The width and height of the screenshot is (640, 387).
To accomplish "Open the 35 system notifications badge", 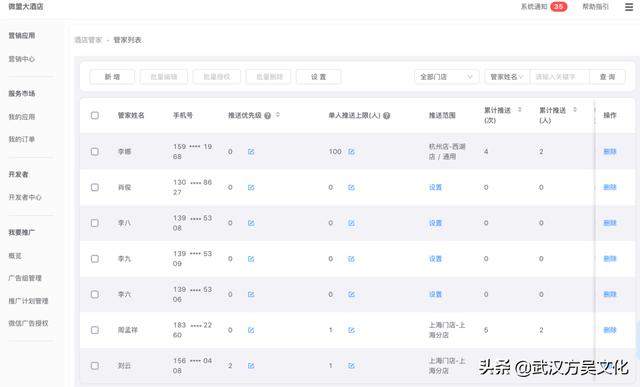I will tap(558, 7).
